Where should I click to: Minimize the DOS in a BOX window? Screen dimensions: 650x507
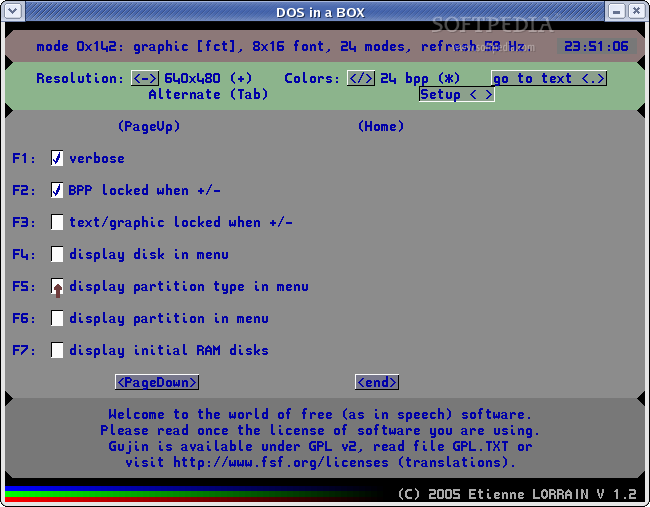[616, 11]
